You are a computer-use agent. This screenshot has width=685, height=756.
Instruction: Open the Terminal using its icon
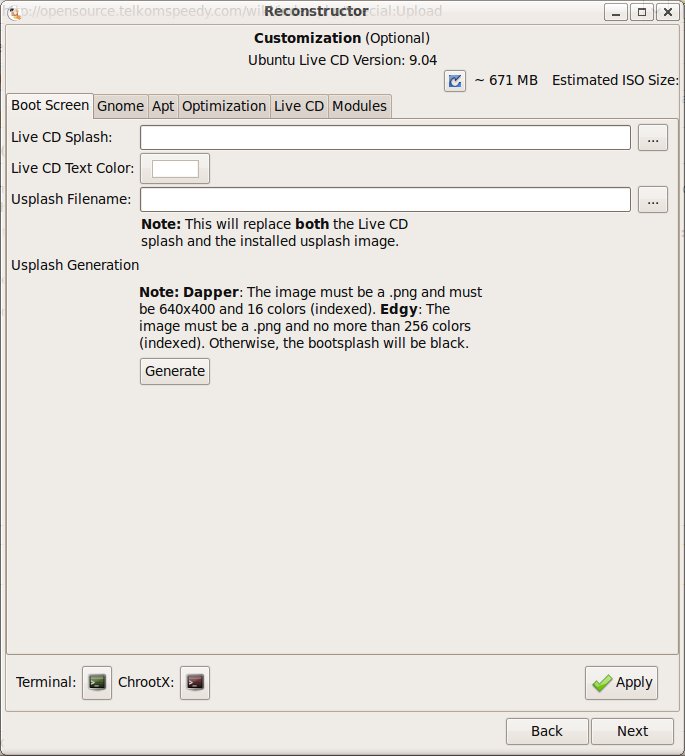pos(97,683)
